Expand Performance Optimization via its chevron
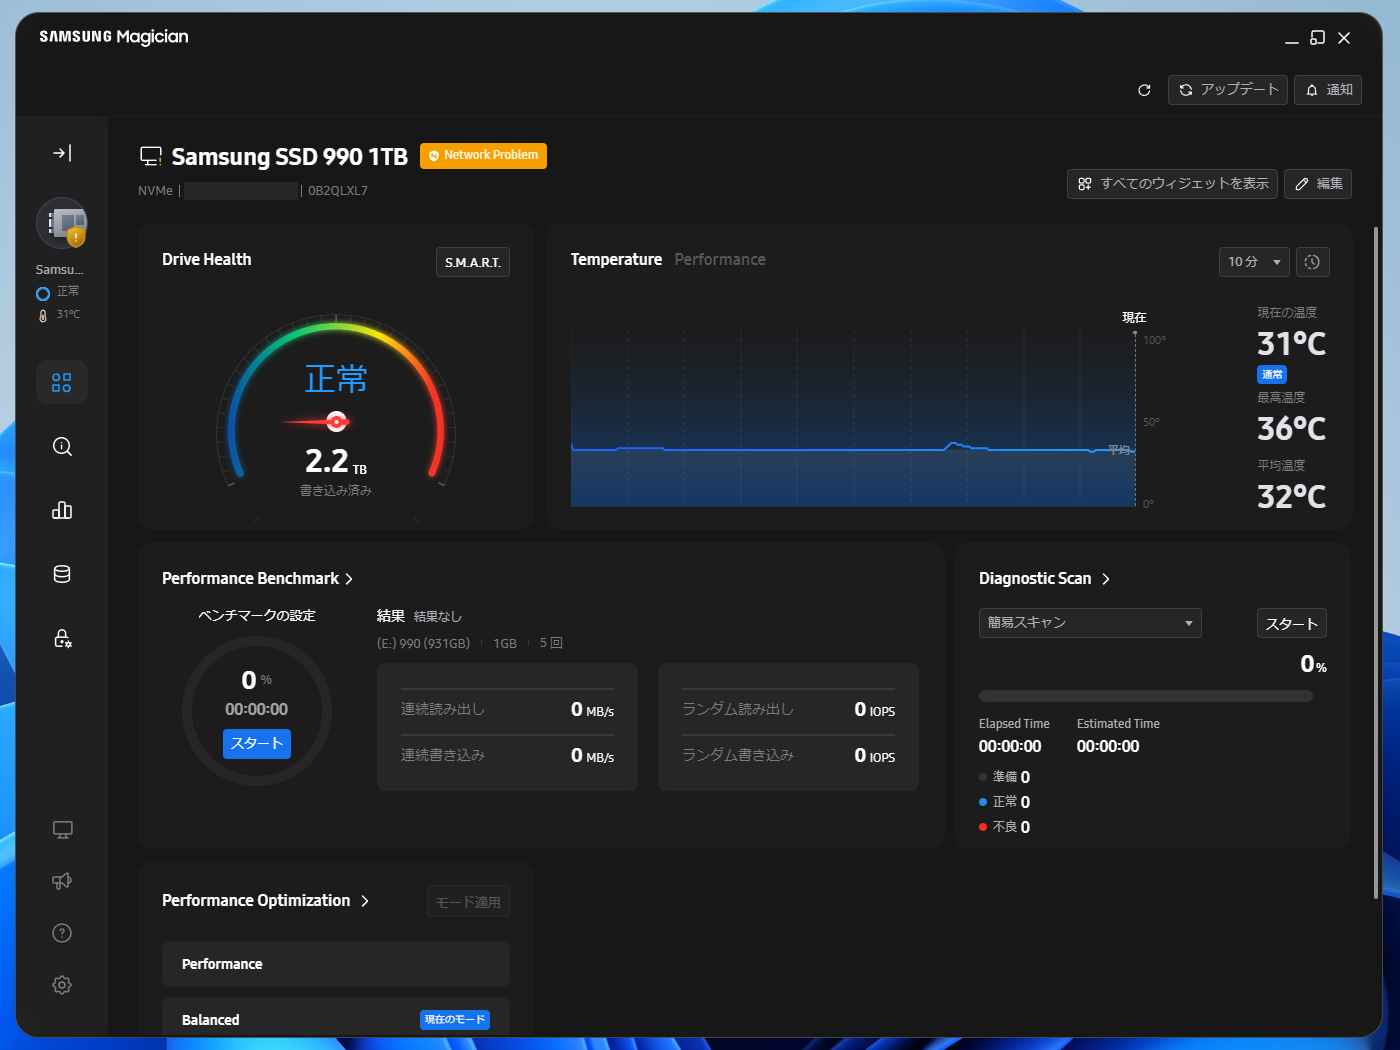This screenshot has width=1400, height=1050. pos(365,901)
